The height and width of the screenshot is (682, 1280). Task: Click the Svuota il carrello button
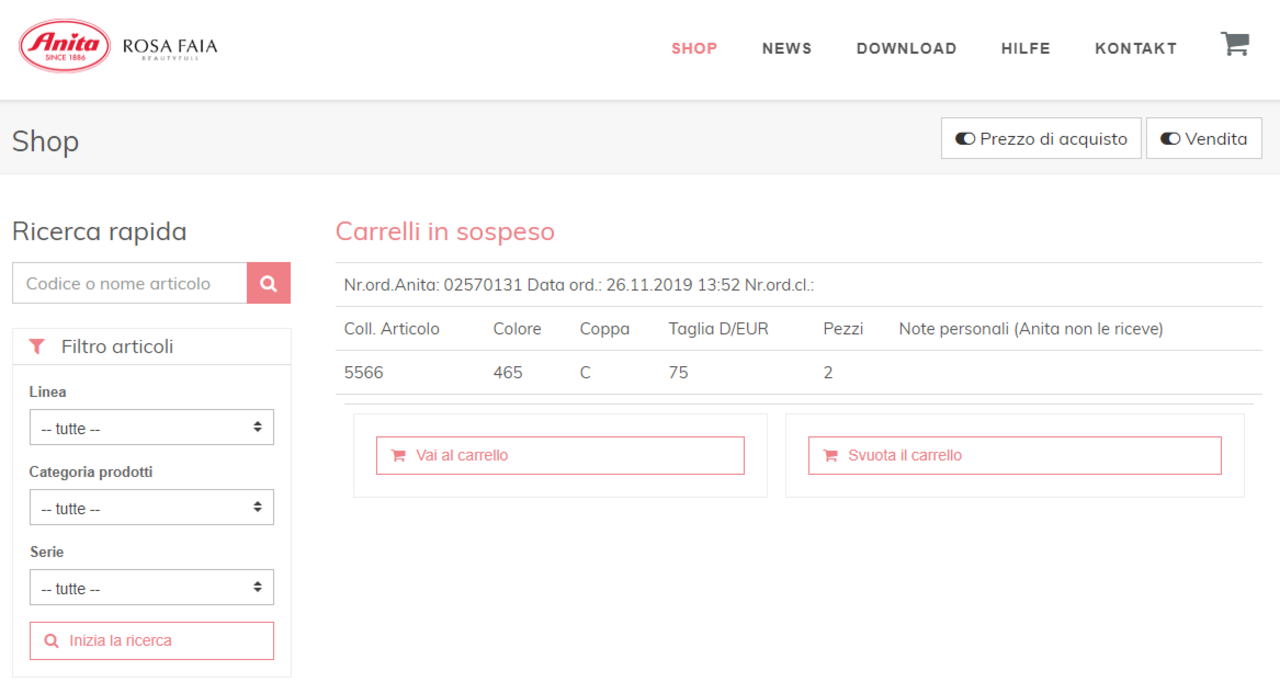point(1014,455)
